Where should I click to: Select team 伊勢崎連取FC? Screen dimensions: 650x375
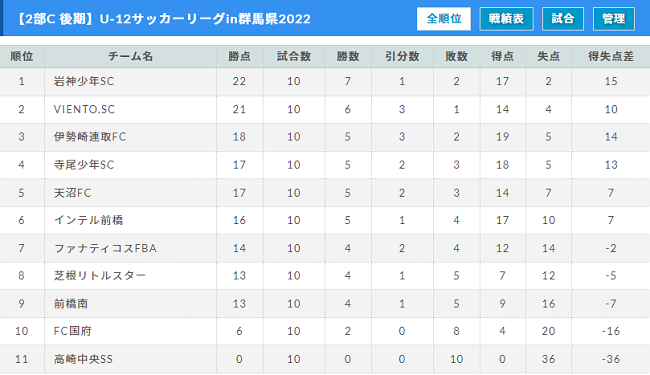tap(90, 137)
